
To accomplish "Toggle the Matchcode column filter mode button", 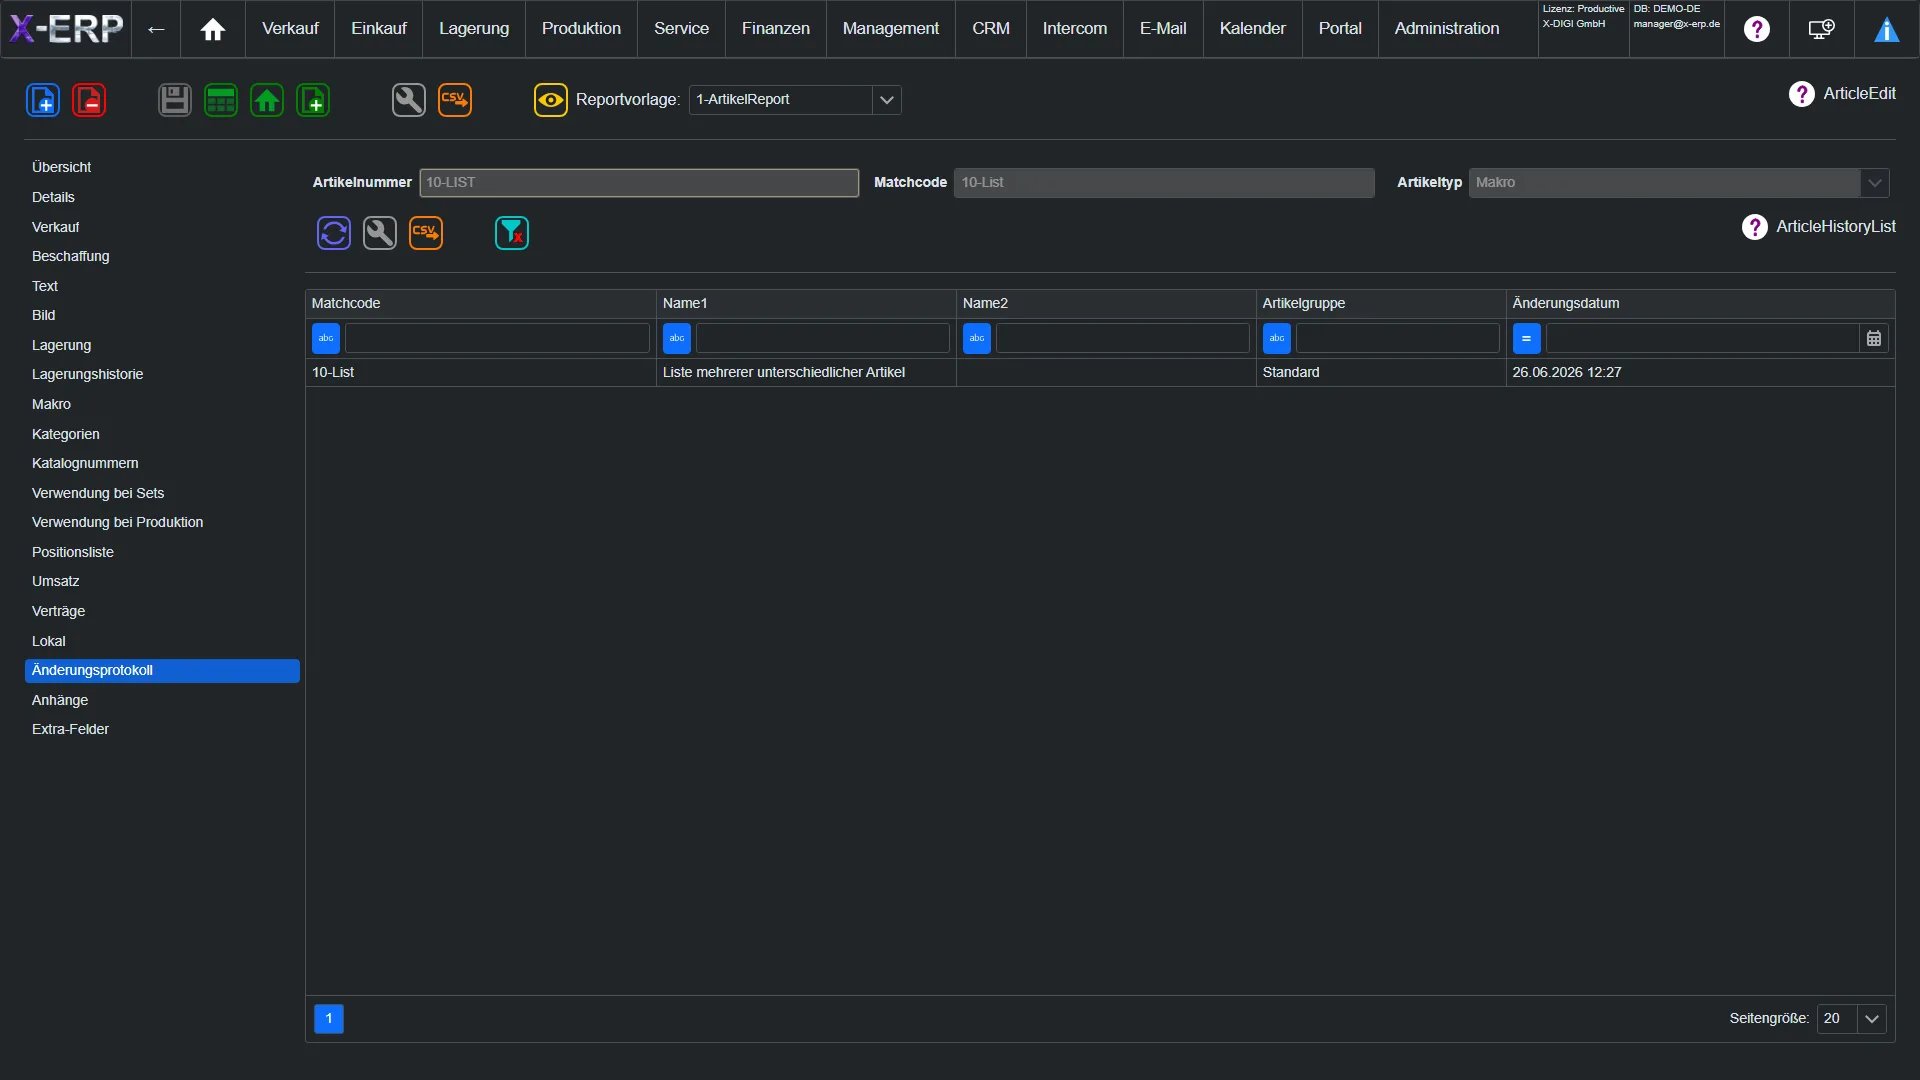I will coord(326,339).
